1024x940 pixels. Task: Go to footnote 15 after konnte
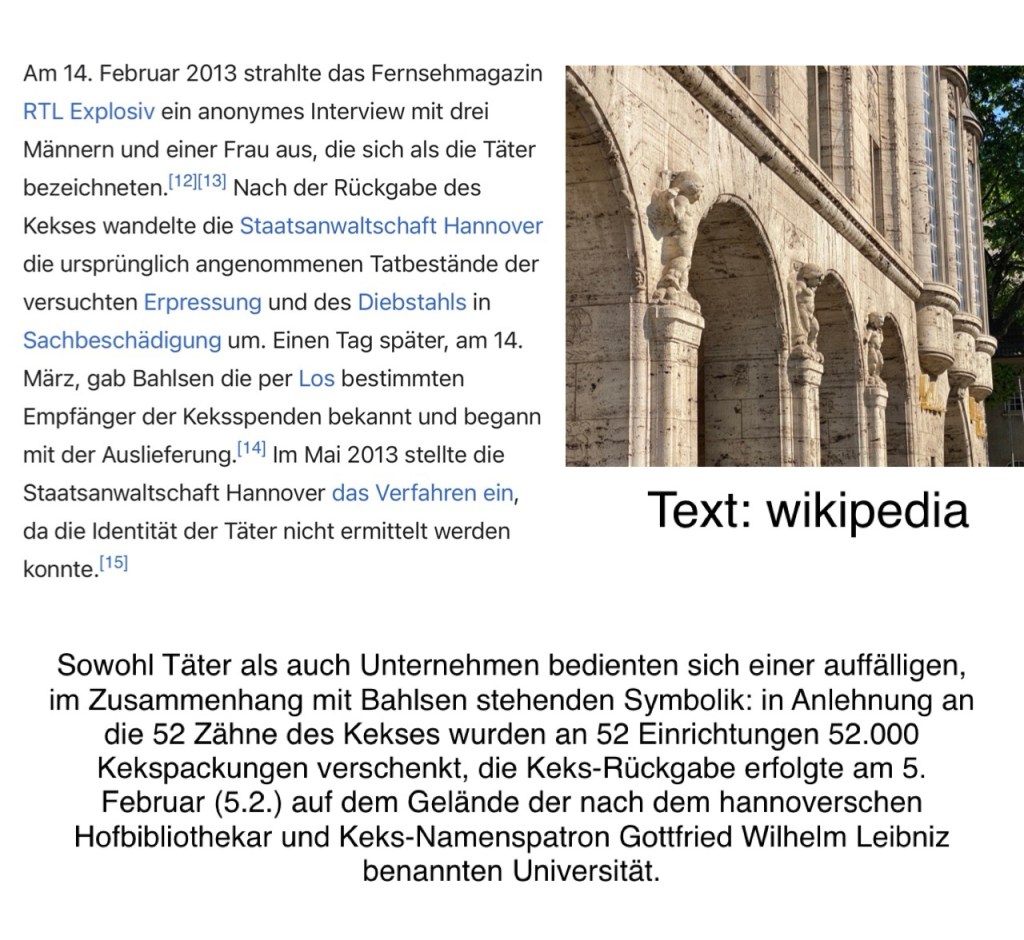[114, 563]
